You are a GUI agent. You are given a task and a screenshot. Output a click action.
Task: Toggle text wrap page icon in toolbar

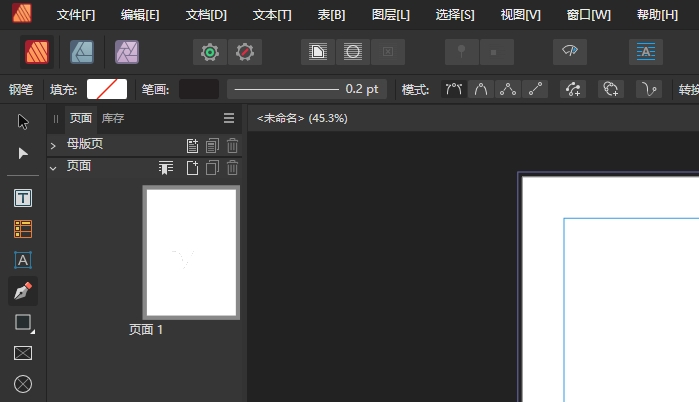(x=318, y=52)
